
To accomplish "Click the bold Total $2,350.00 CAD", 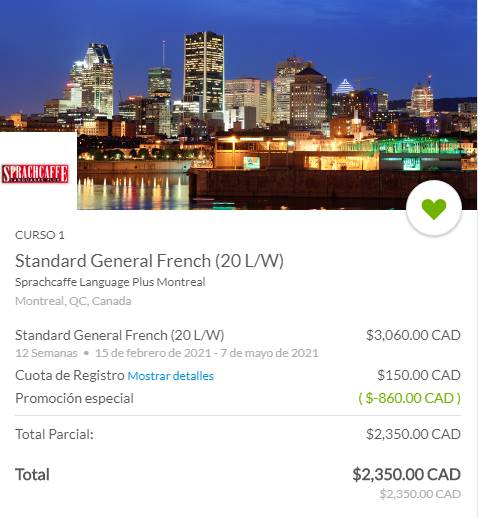I will [x=407, y=475].
